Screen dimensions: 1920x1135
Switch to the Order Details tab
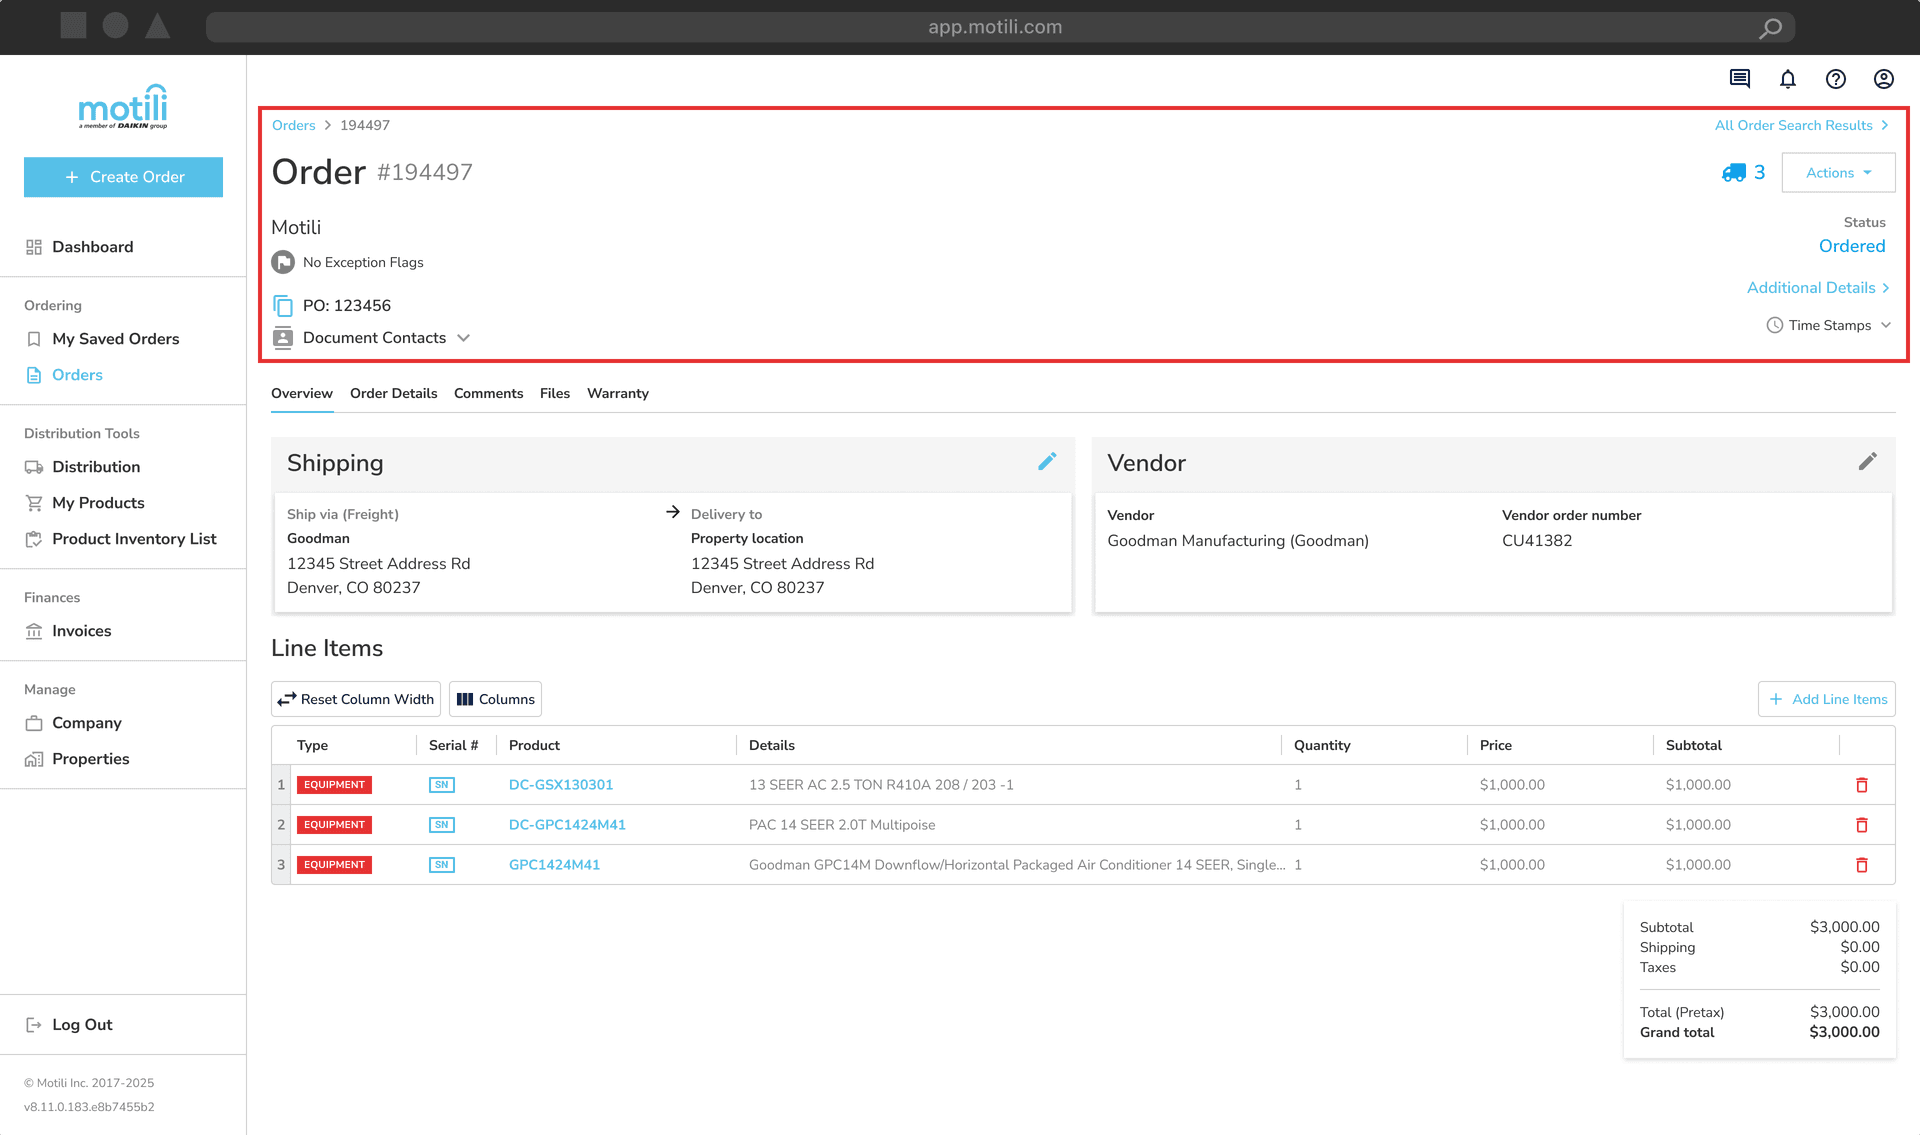(x=393, y=394)
